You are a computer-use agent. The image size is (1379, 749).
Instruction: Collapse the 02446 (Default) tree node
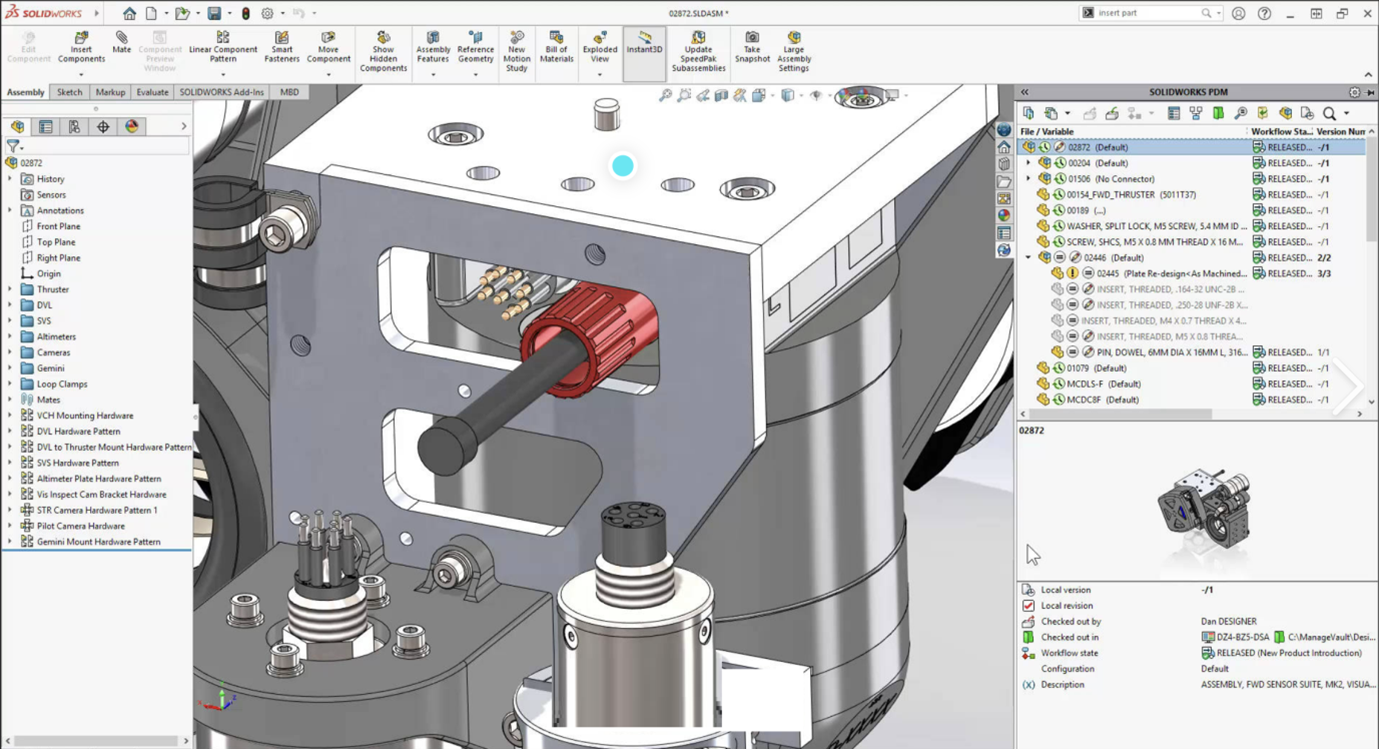coord(1028,258)
